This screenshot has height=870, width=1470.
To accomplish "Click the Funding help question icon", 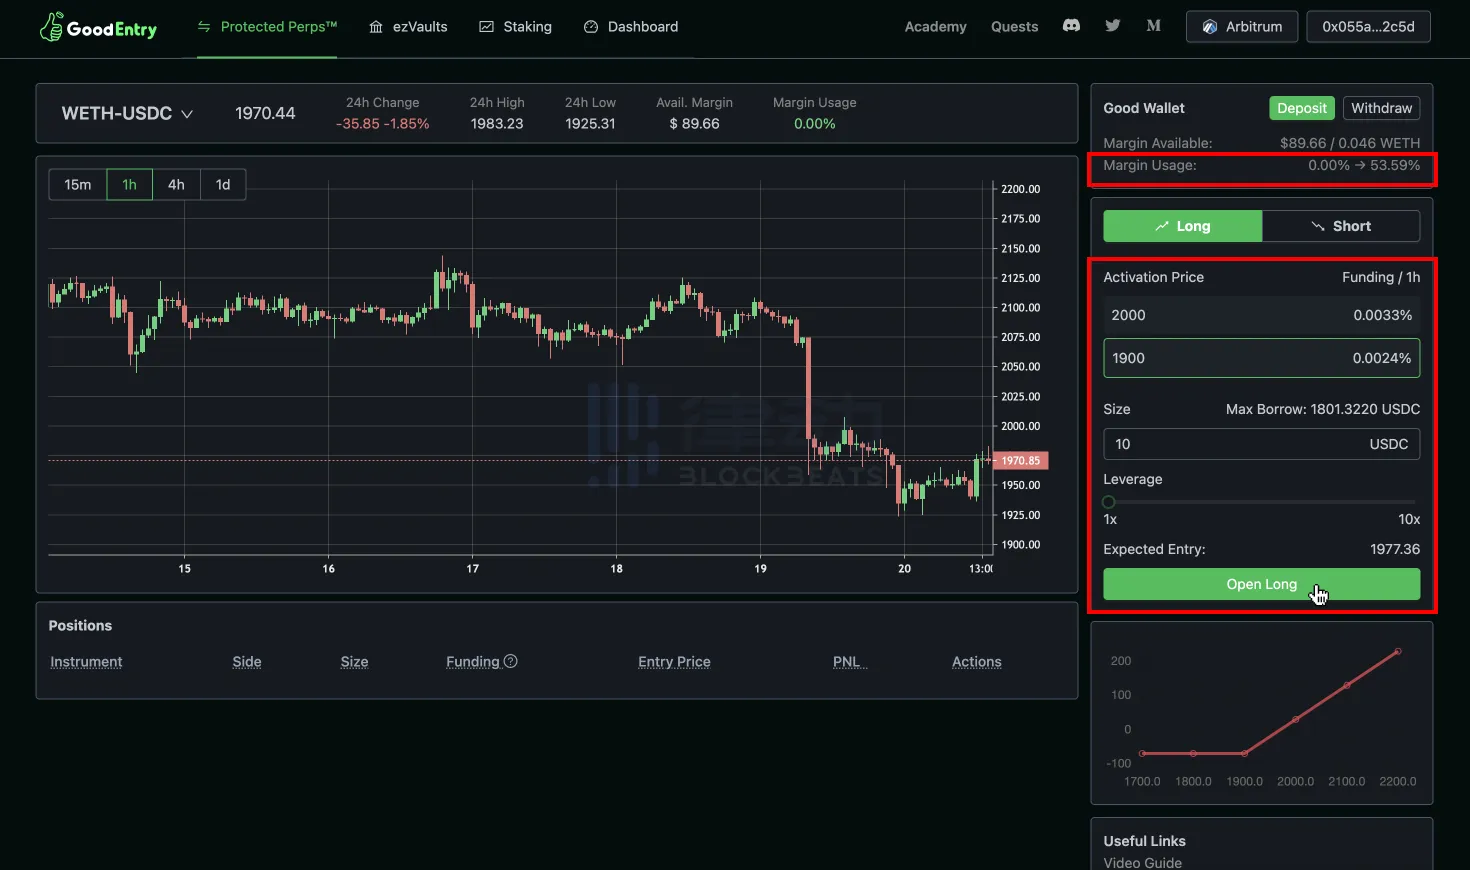I will point(511,661).
